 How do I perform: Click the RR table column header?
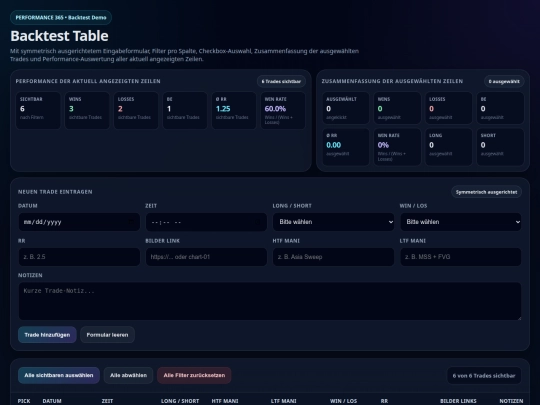coord(384,401)
